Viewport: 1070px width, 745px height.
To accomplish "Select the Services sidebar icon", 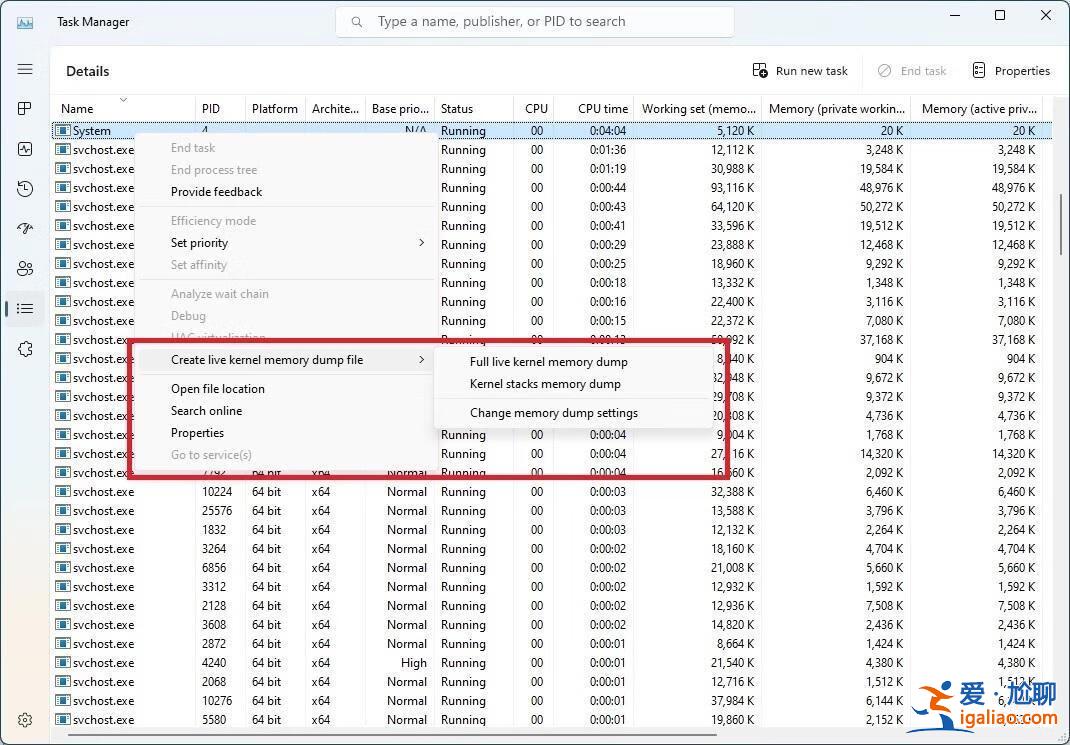I will coord(24,348).
